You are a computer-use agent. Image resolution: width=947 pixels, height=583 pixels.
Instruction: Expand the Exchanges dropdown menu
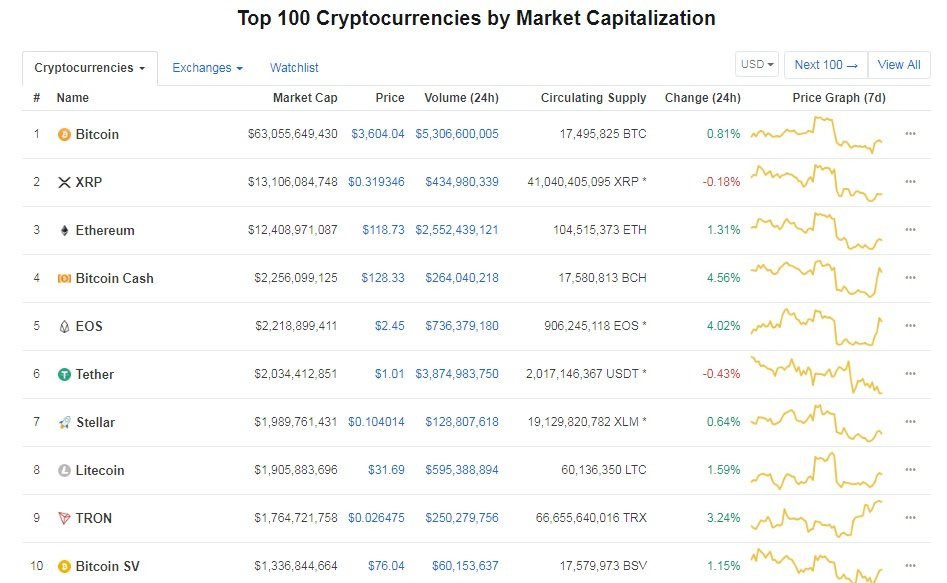207,68
